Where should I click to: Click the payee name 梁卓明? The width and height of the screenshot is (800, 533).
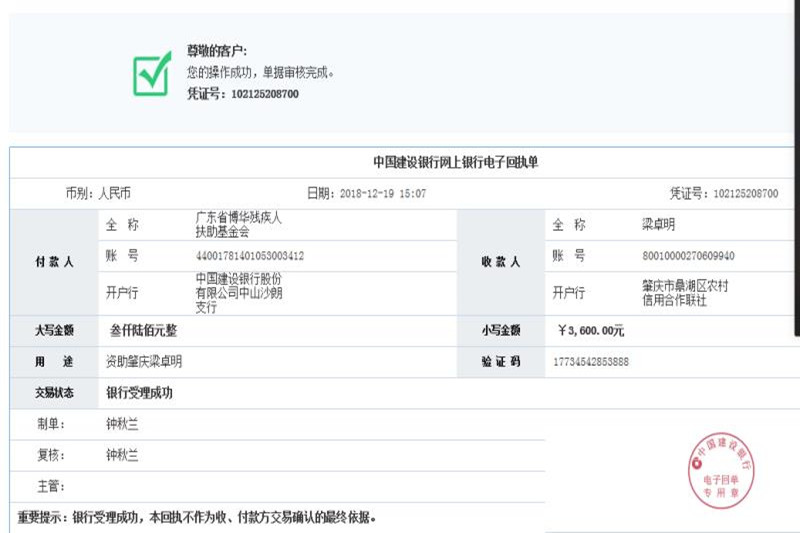tap(658, 225)
